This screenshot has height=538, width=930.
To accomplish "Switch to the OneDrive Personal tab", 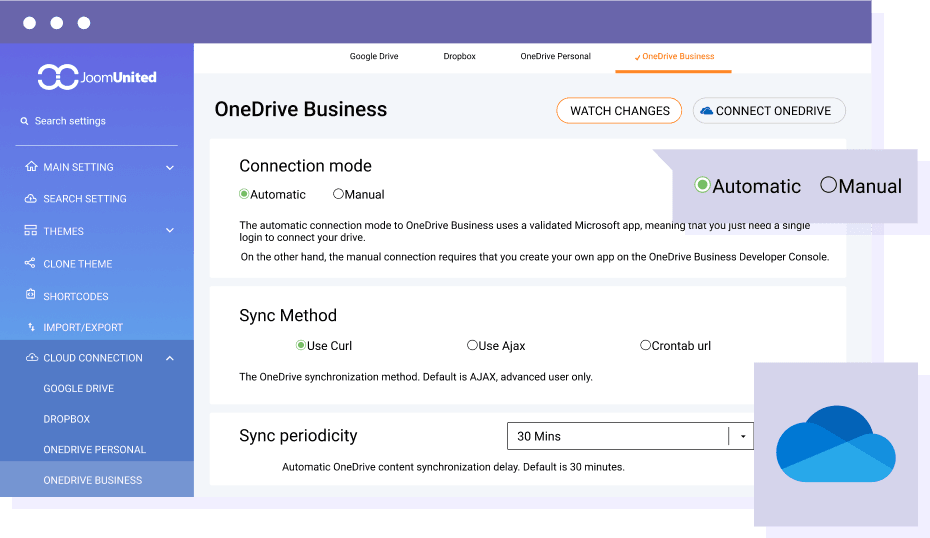I will [555, 57].
